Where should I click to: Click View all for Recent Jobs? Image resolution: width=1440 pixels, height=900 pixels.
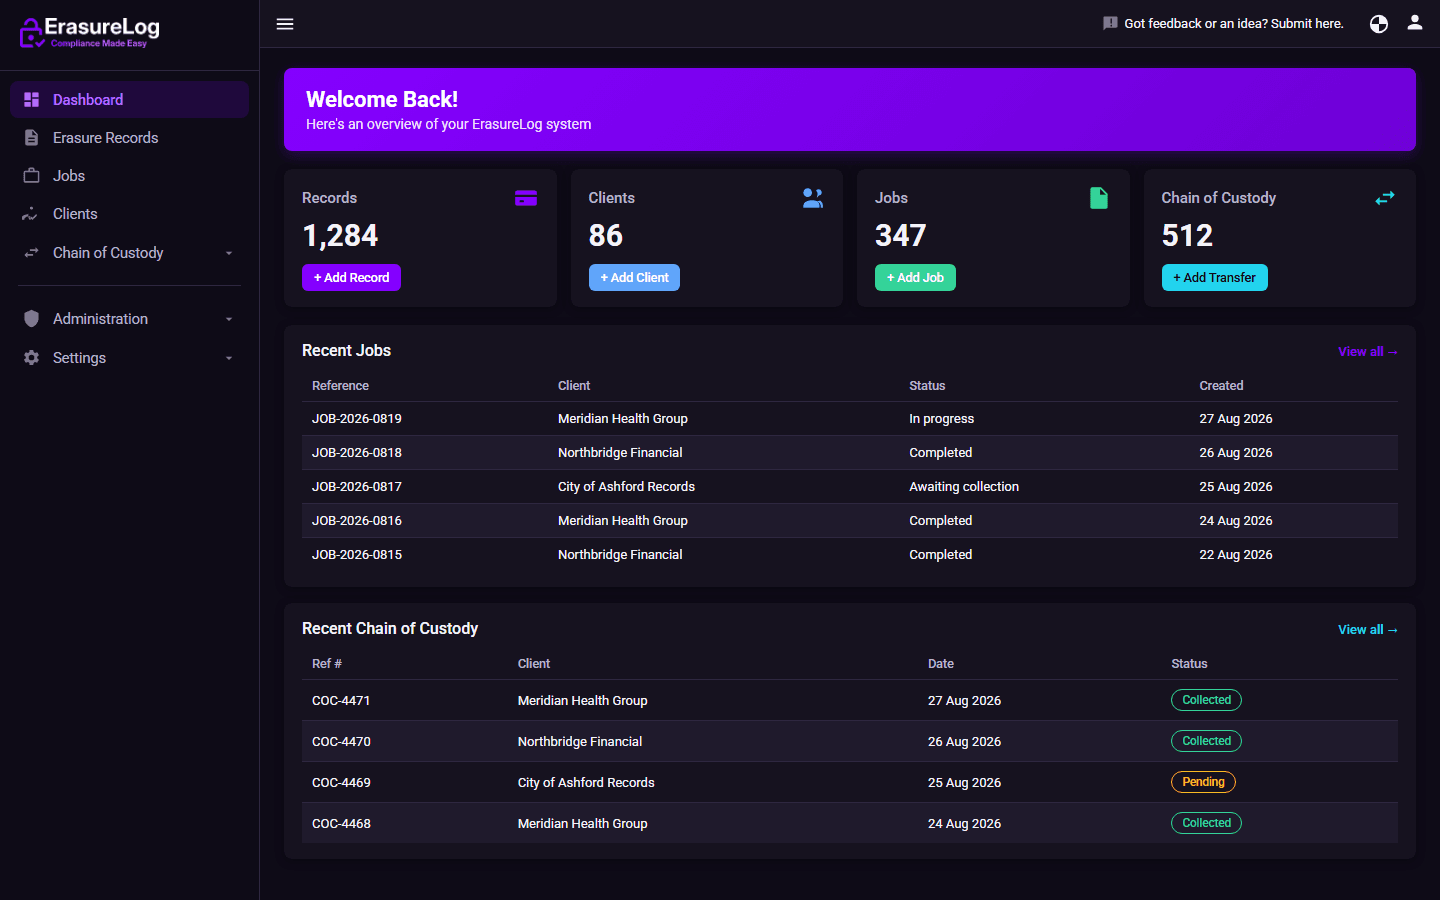tap(1368, 351)
